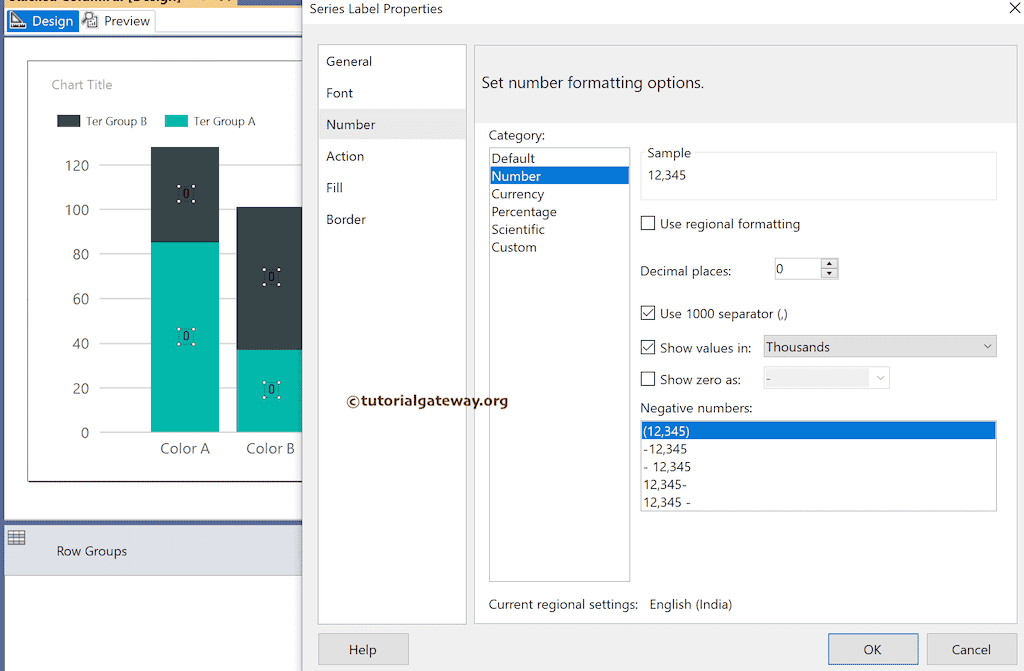Select the Font properties page
Viewport: 1024px width, 671px height.
click(x=339, y=93)
